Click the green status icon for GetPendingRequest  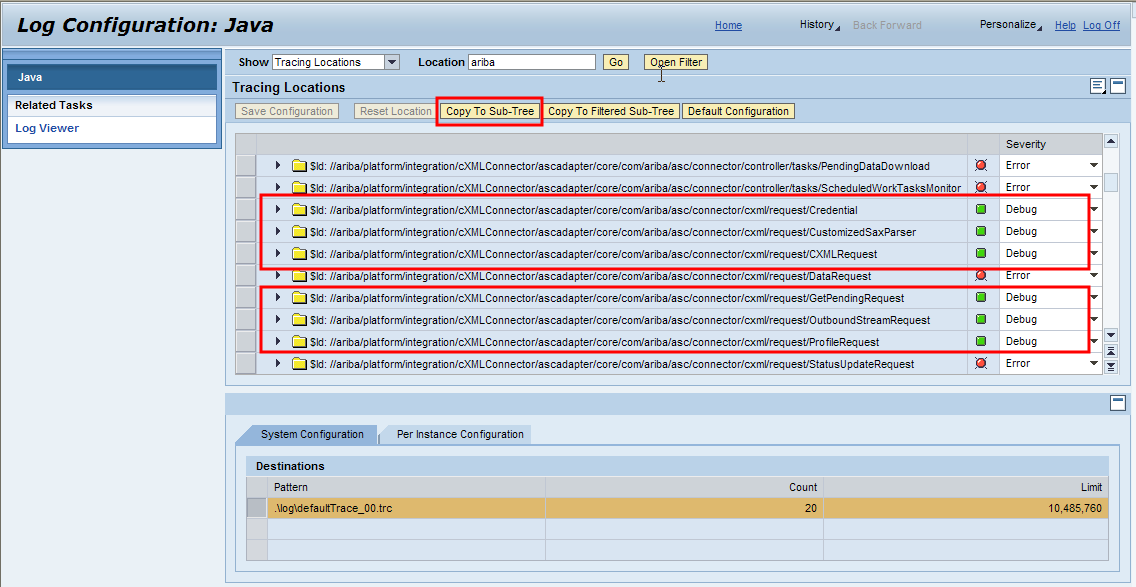point(981,297)
